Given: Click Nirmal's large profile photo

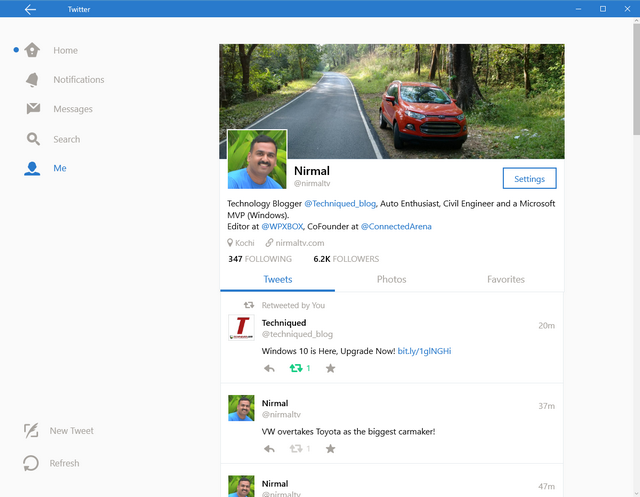Looking at the screenshot, I should click(257, 159).
